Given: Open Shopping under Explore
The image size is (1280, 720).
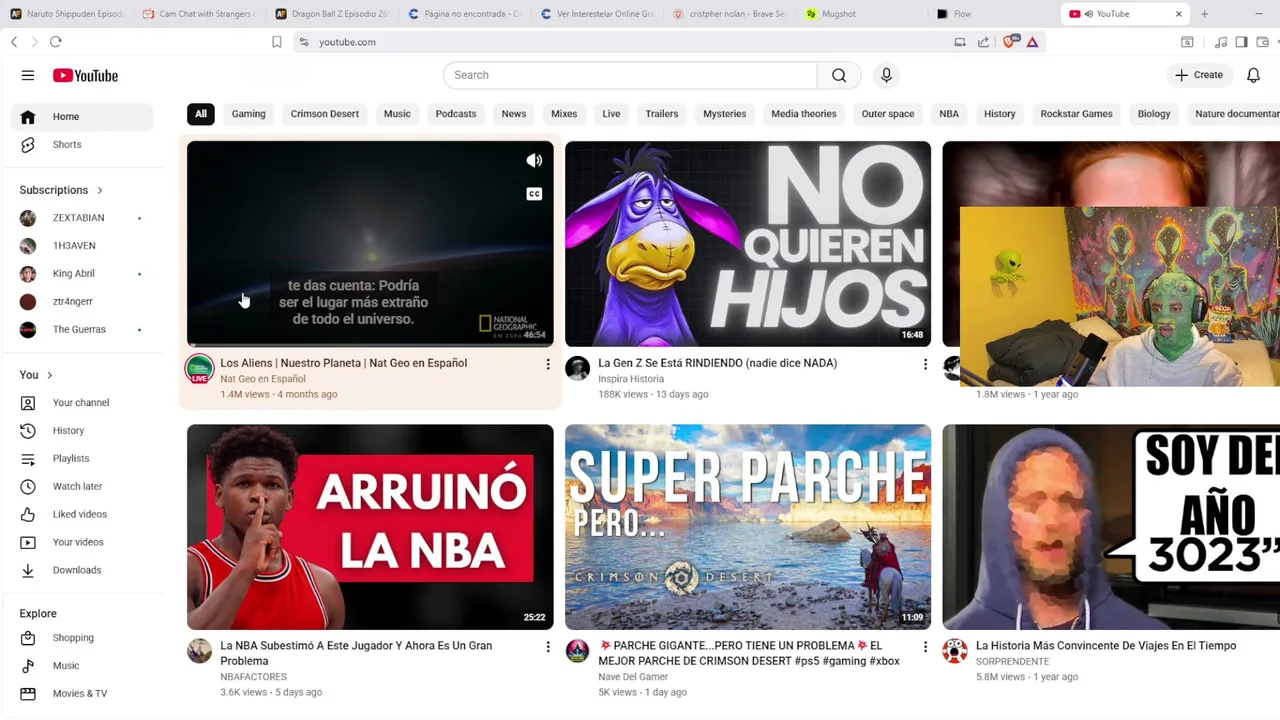Looking at the screenshot, I should tap(83, 637).
